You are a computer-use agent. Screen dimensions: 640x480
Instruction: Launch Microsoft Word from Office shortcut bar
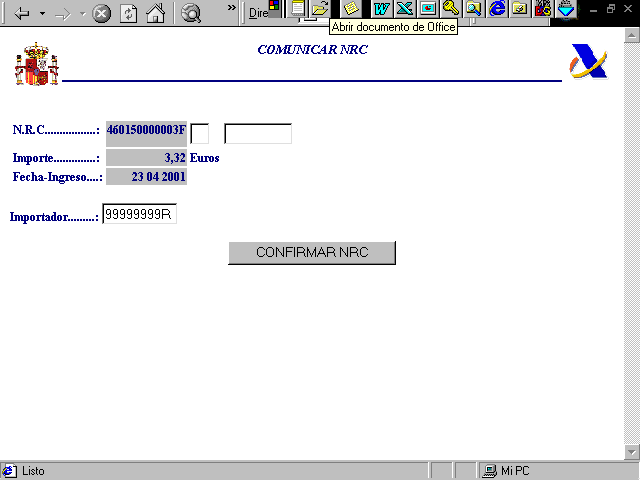pos(381,8)
